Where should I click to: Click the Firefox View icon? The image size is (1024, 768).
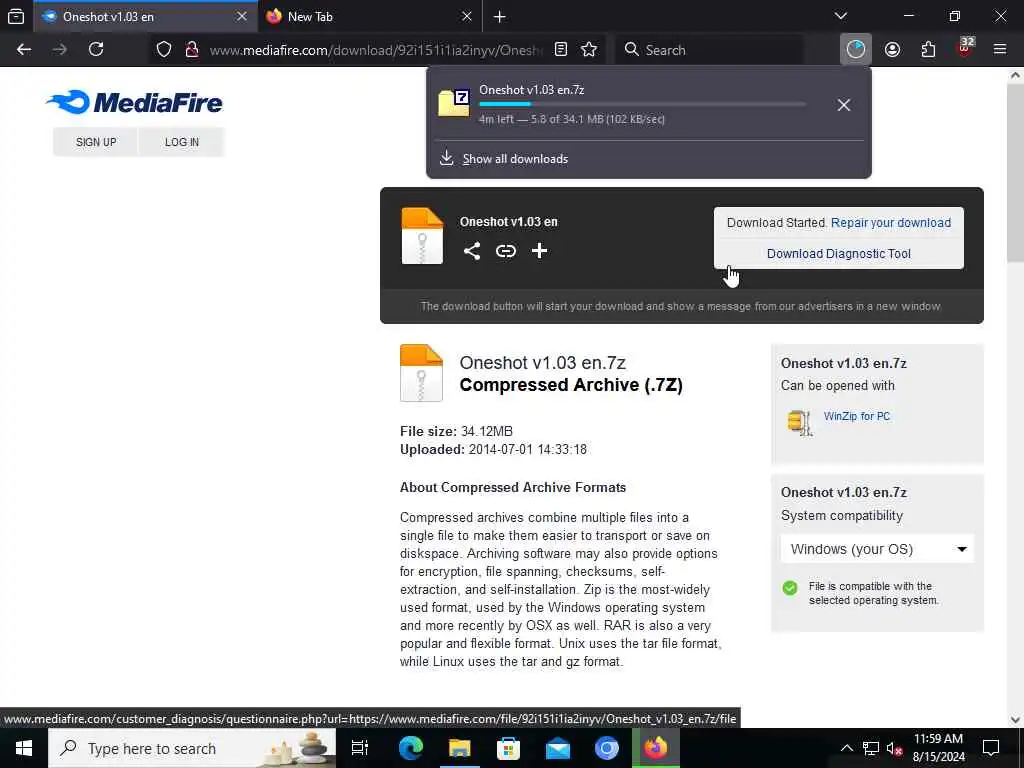click(16, 16)
